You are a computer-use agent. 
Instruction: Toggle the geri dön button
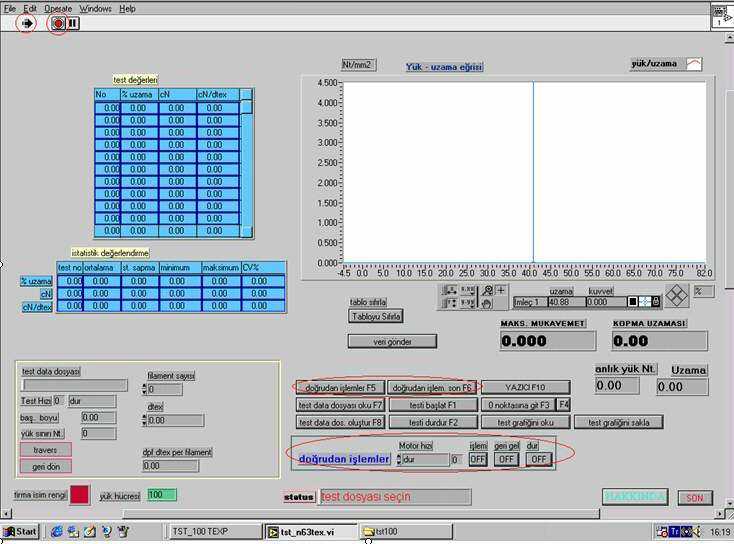(45, 467)
